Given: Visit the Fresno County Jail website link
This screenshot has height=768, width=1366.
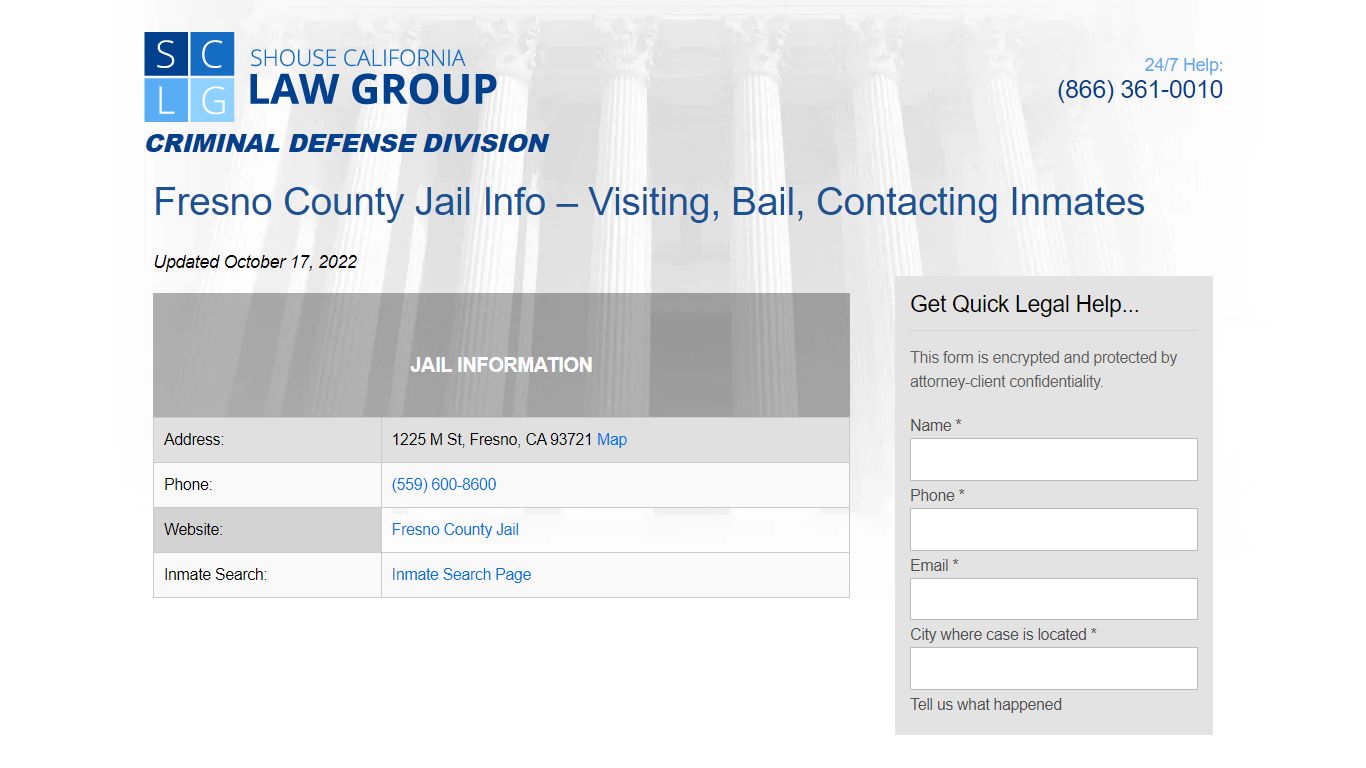Looking at the screenshot, I should pos(455,529).
